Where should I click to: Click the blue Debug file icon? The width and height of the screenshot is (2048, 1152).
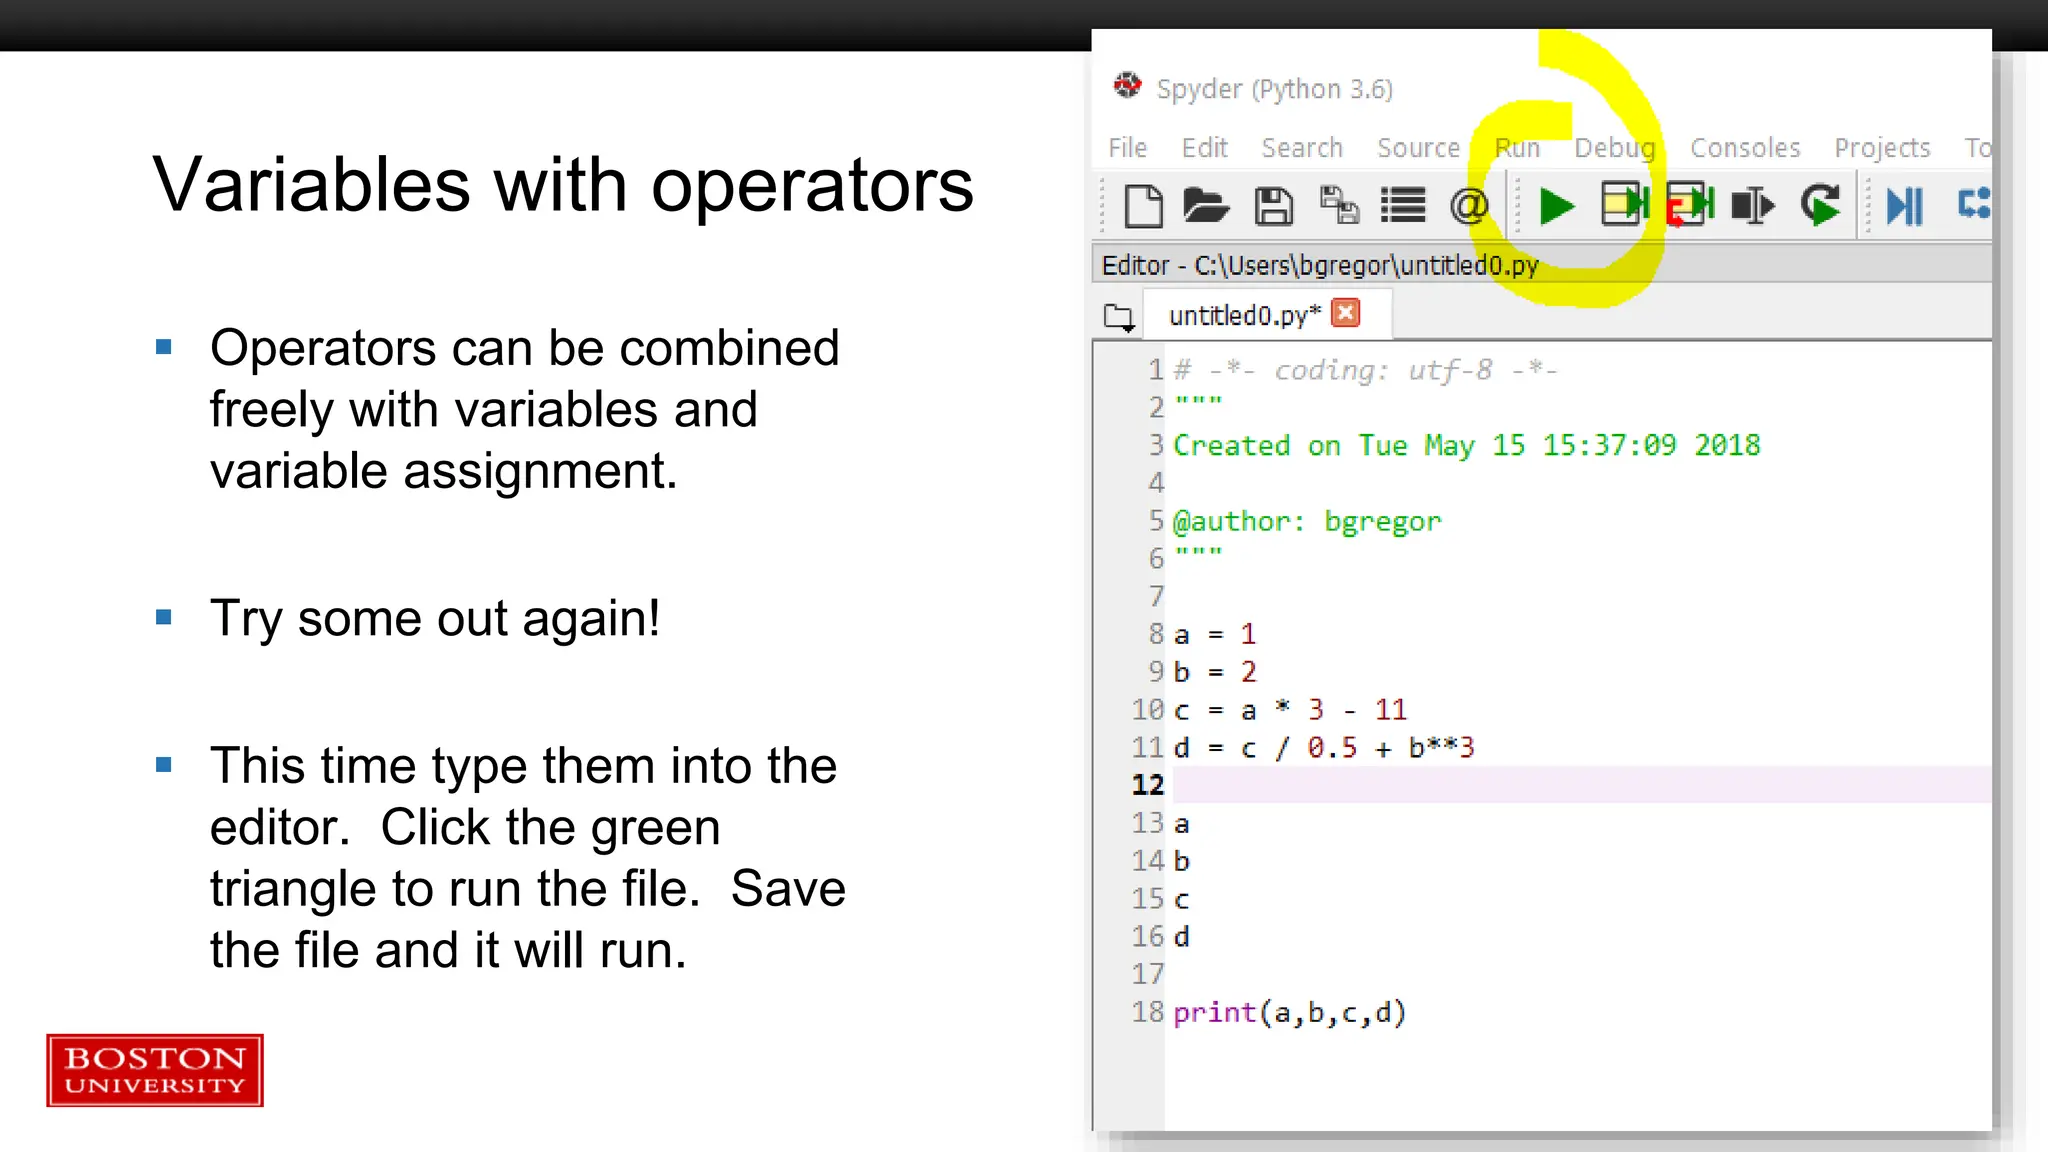(1904, 206)
